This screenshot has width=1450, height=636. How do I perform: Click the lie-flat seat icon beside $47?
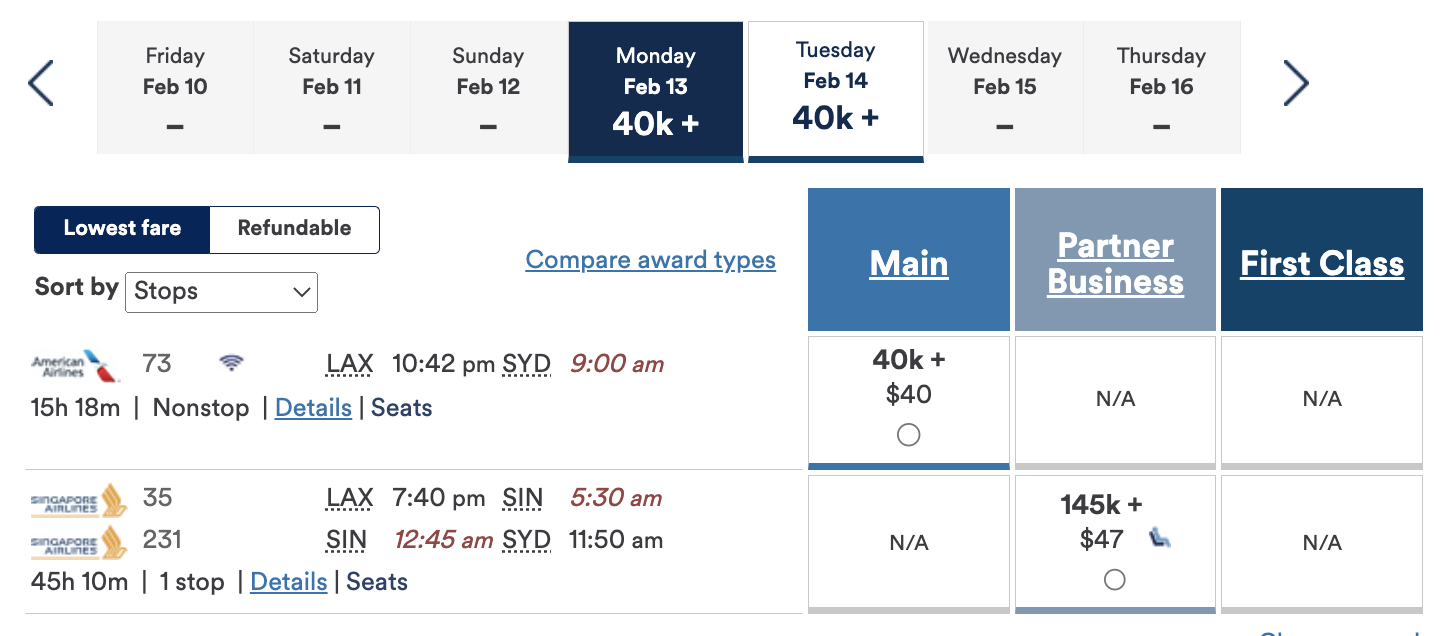(1160, 539)
